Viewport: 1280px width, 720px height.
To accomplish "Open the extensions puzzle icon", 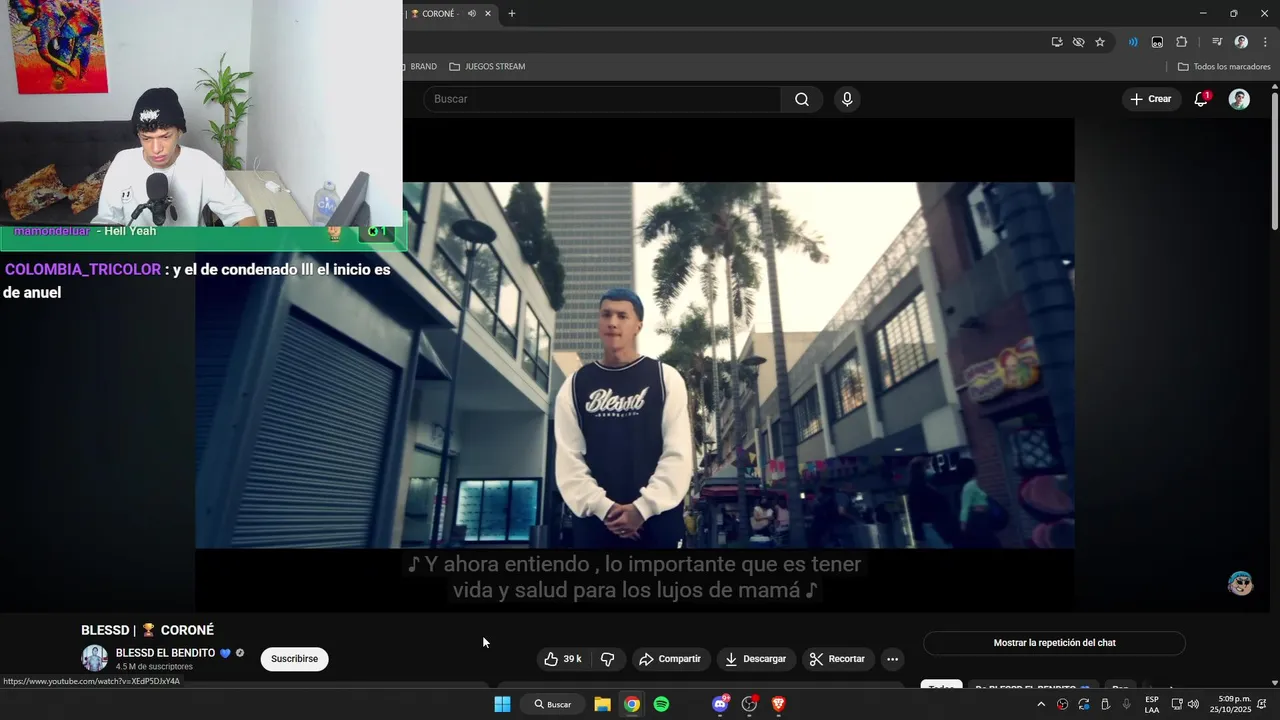I will [1181, 42].
